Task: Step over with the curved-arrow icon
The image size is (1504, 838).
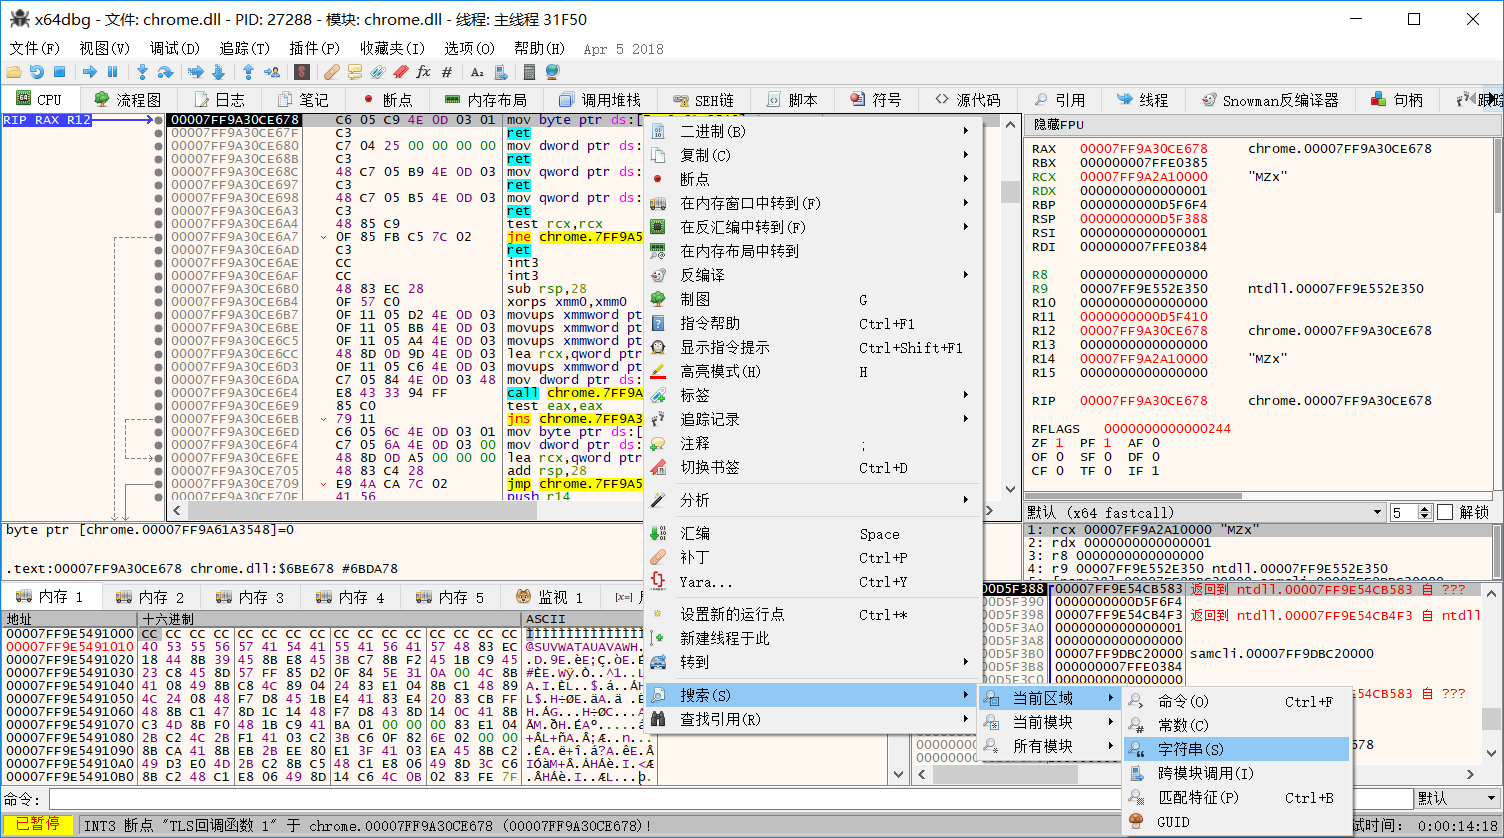Action: (166, 72)
